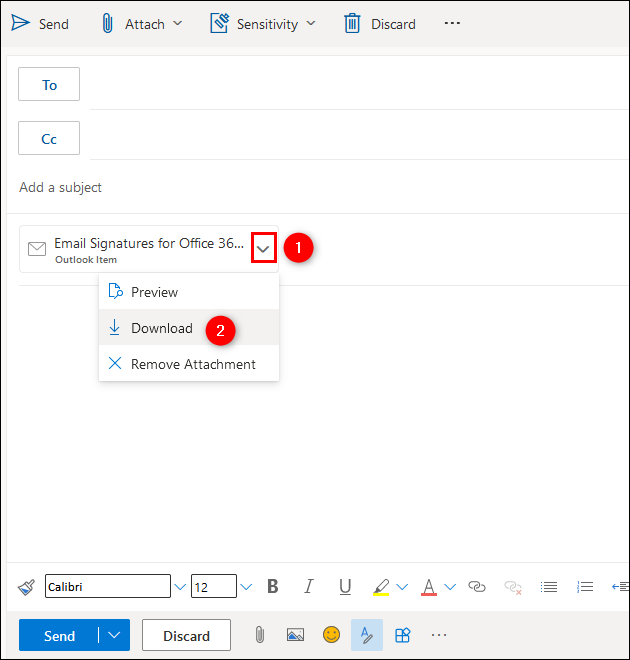This screenshot has width=630, height=660.
Task: Click the Sensitivity label icon
Action: (219, 23)
